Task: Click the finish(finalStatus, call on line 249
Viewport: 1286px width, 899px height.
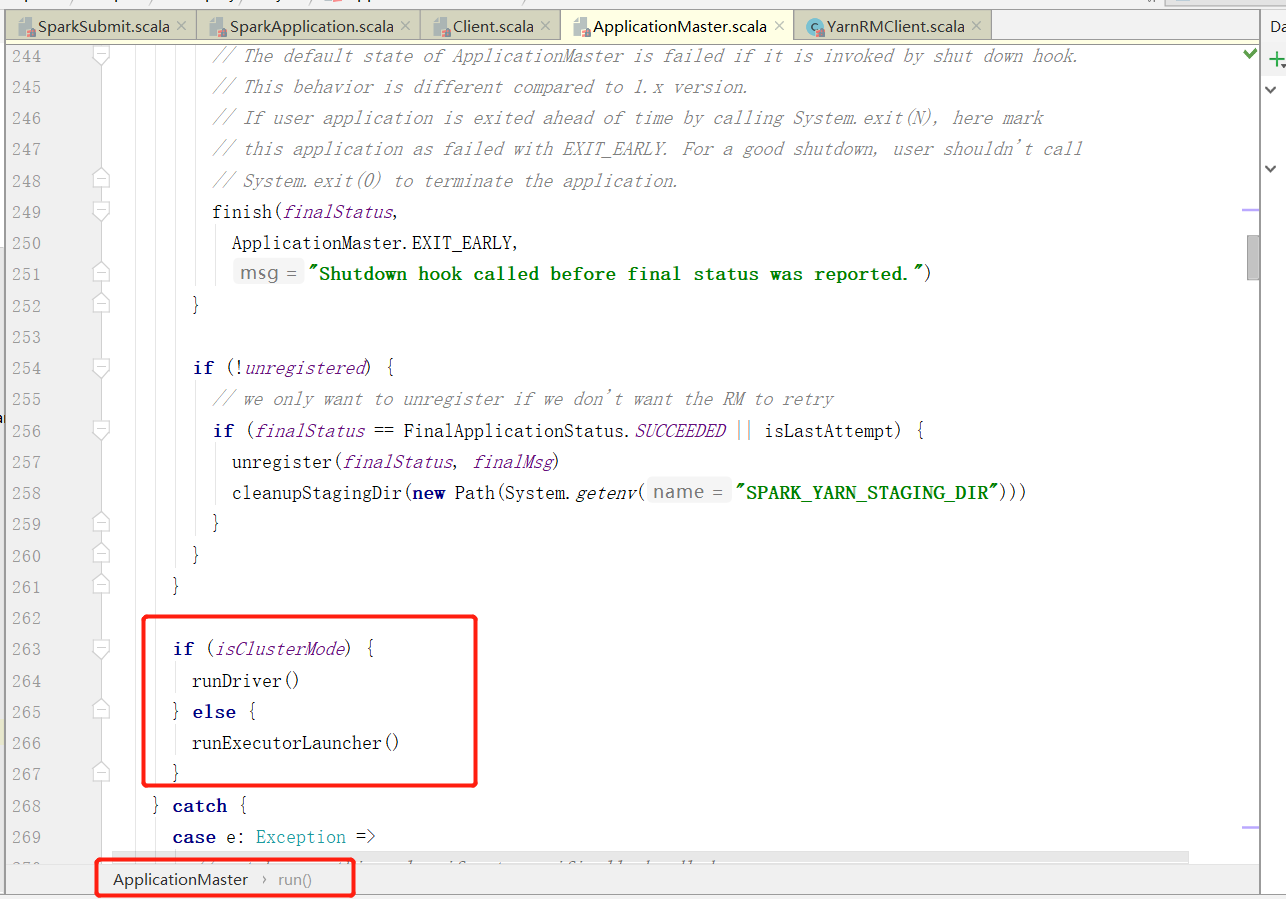Action: 305,211
